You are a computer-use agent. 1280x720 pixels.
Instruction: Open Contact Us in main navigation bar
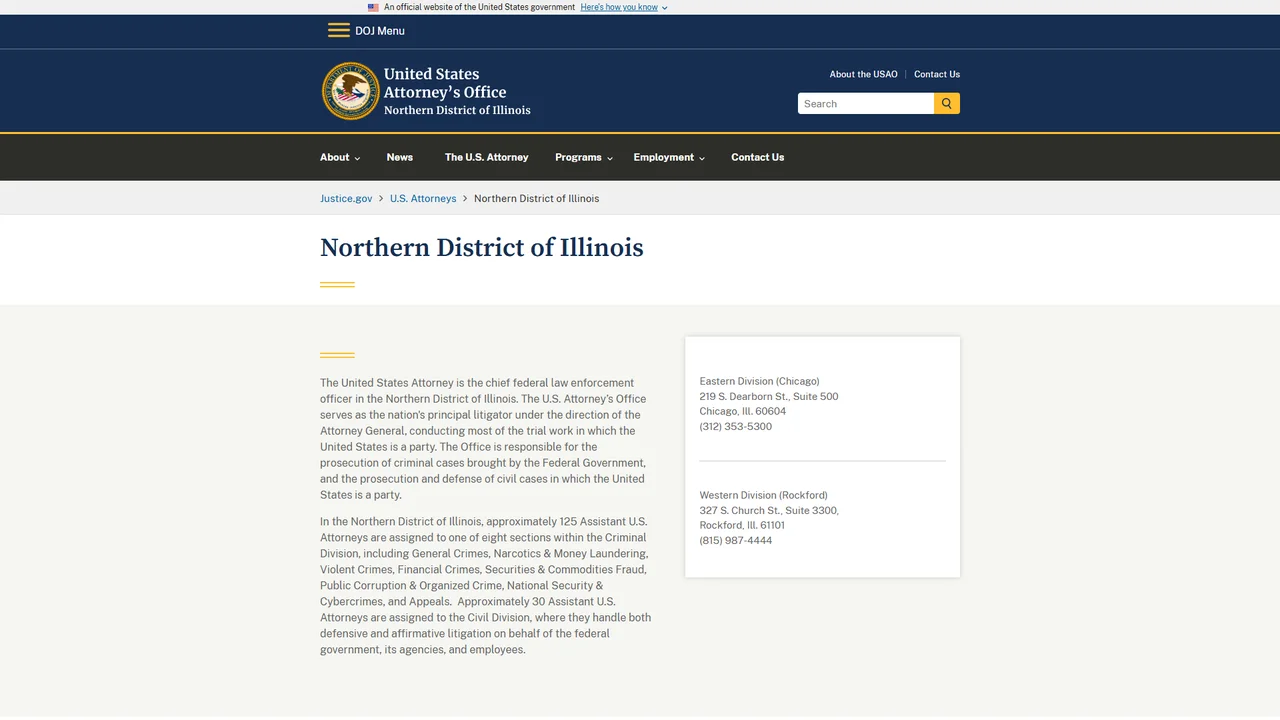point(758,157)
